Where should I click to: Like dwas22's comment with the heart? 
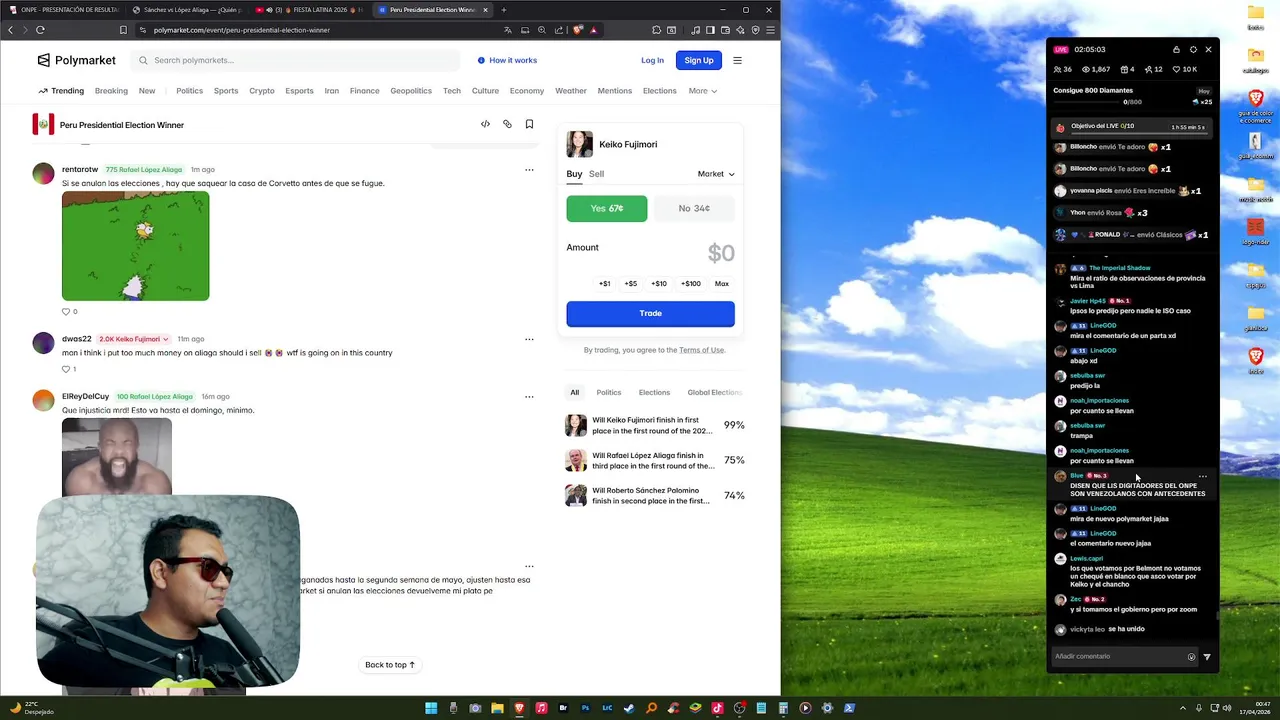[x=67, y=369]
